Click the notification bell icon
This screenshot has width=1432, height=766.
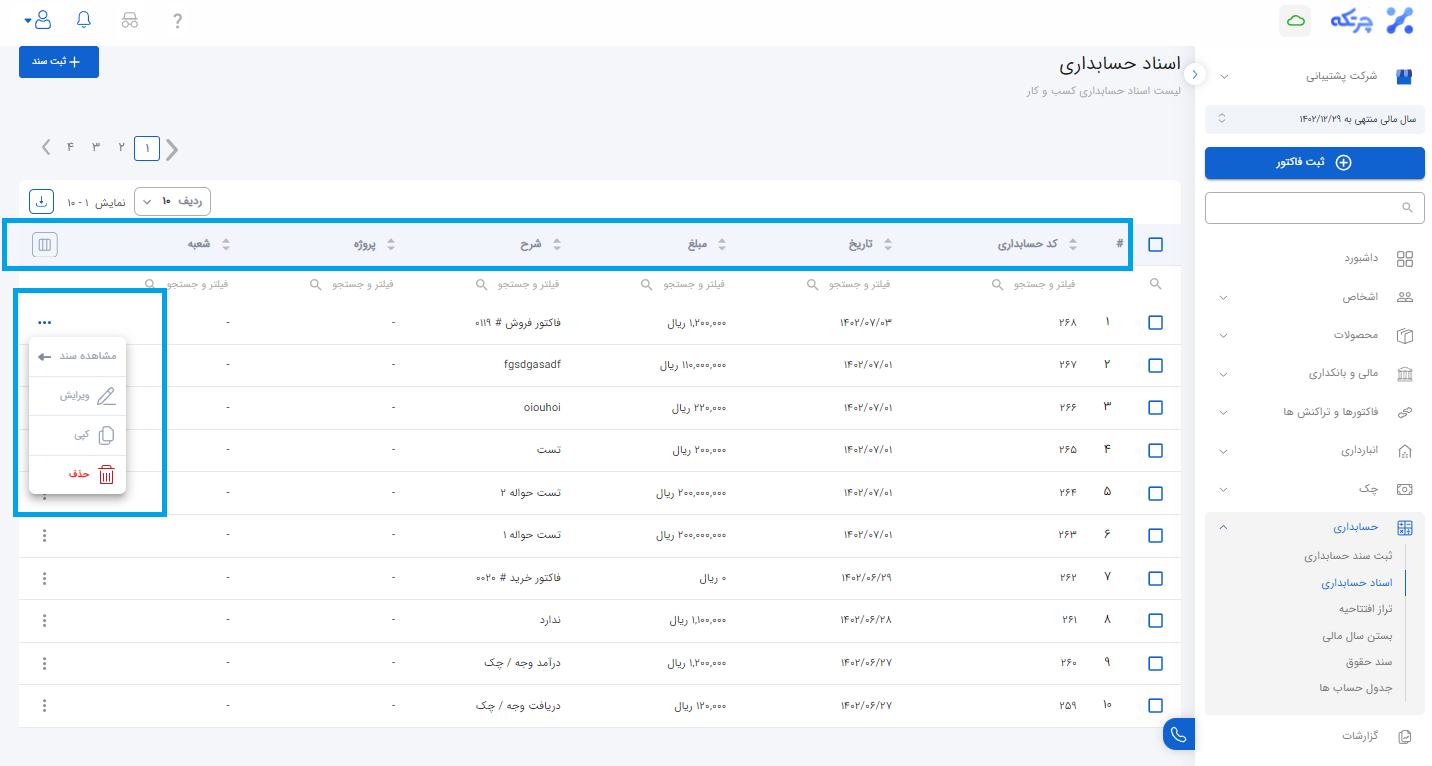click(x=84, y=20)
